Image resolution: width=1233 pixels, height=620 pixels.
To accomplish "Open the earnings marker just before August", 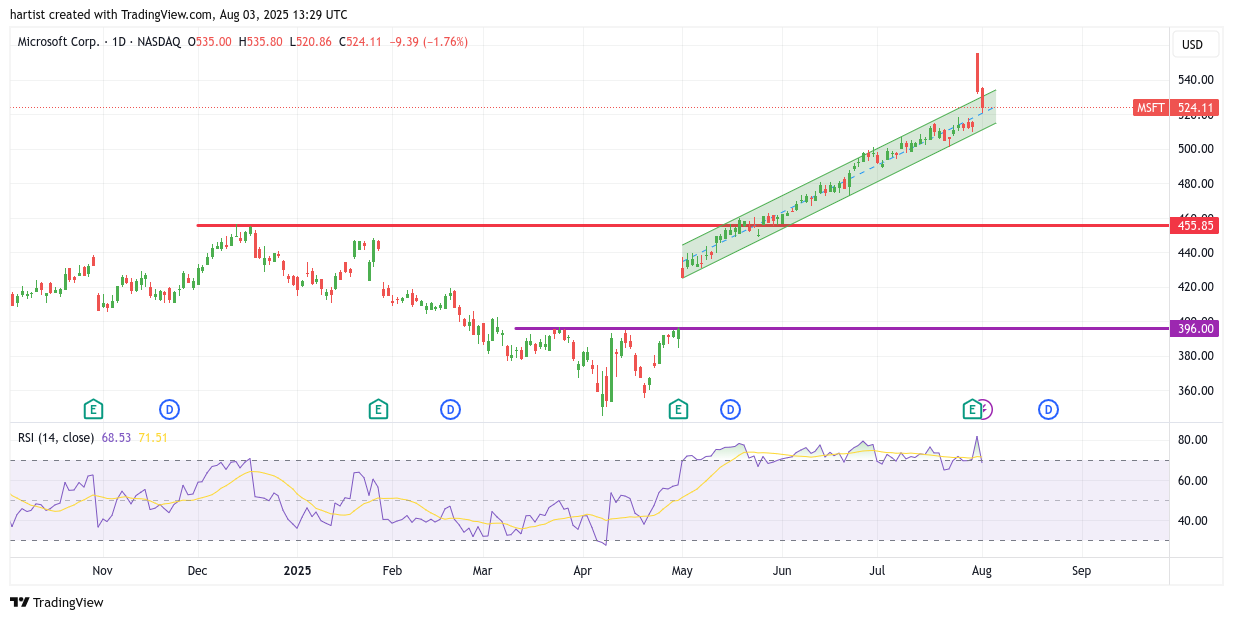I will tap(971, 409).
